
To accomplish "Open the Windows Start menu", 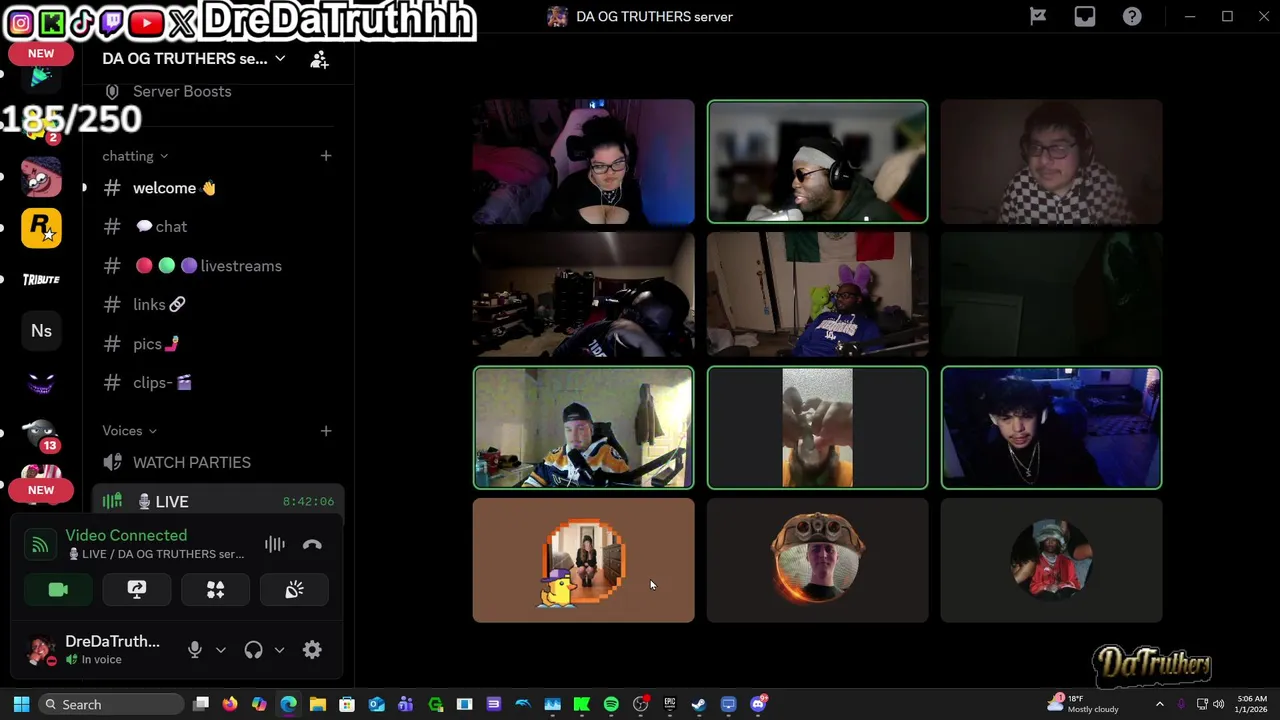I will pyautogui.click(x=21, y=705).
